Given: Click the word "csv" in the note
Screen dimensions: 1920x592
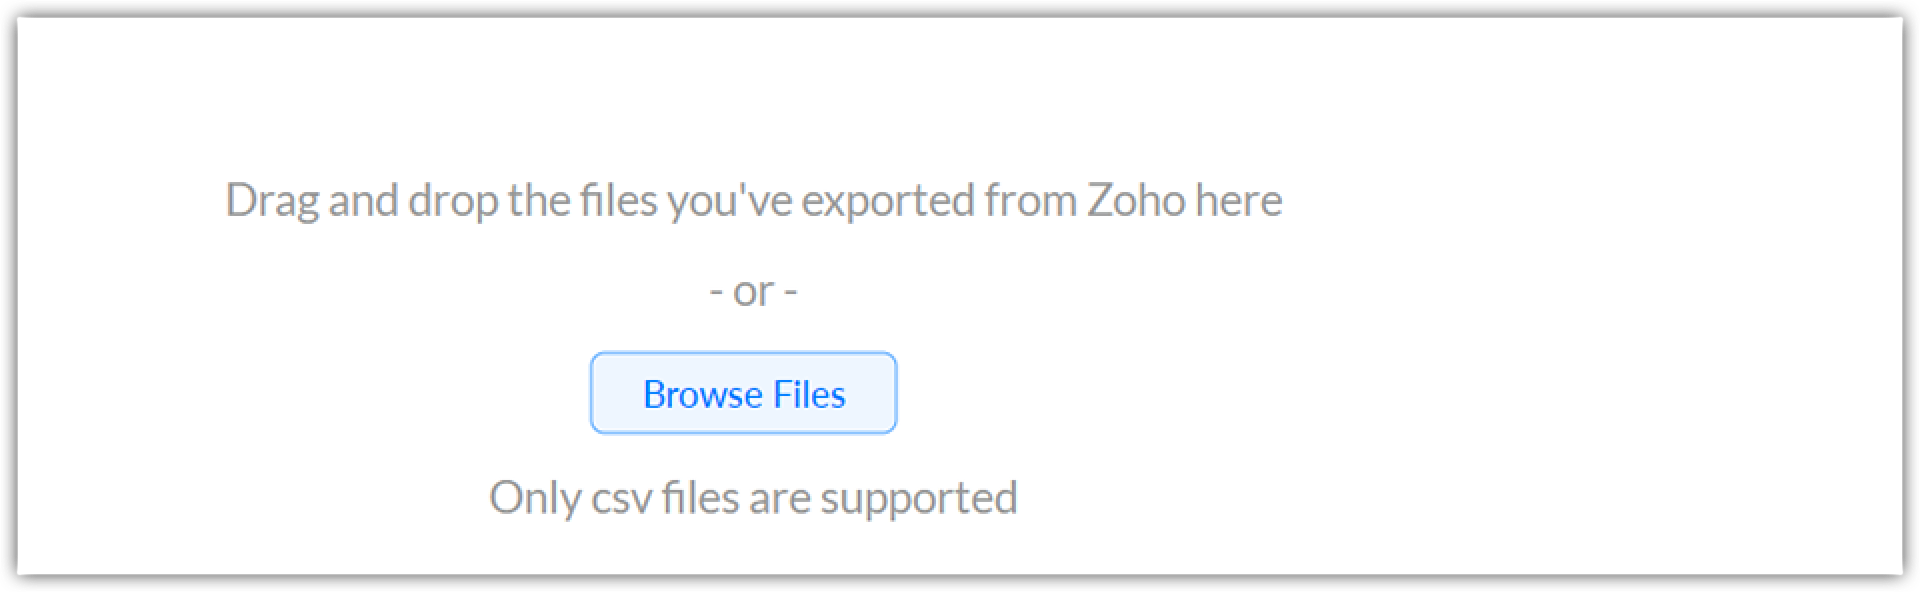Looking at the screenshot, I should point(622,498).
